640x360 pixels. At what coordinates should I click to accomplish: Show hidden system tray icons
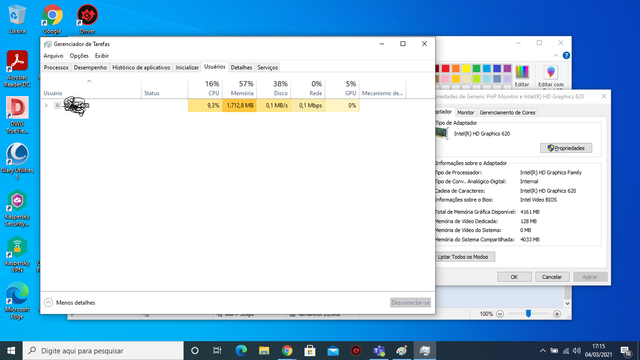pos(542,351)
